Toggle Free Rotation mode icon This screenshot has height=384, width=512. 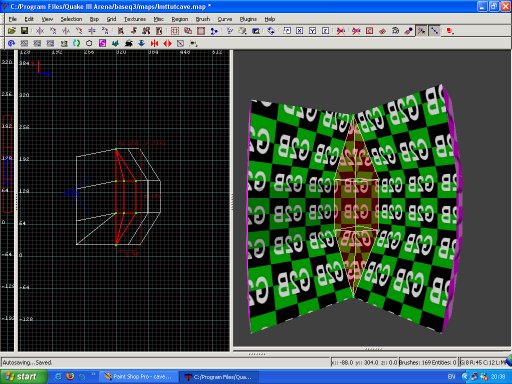point(271,31)
